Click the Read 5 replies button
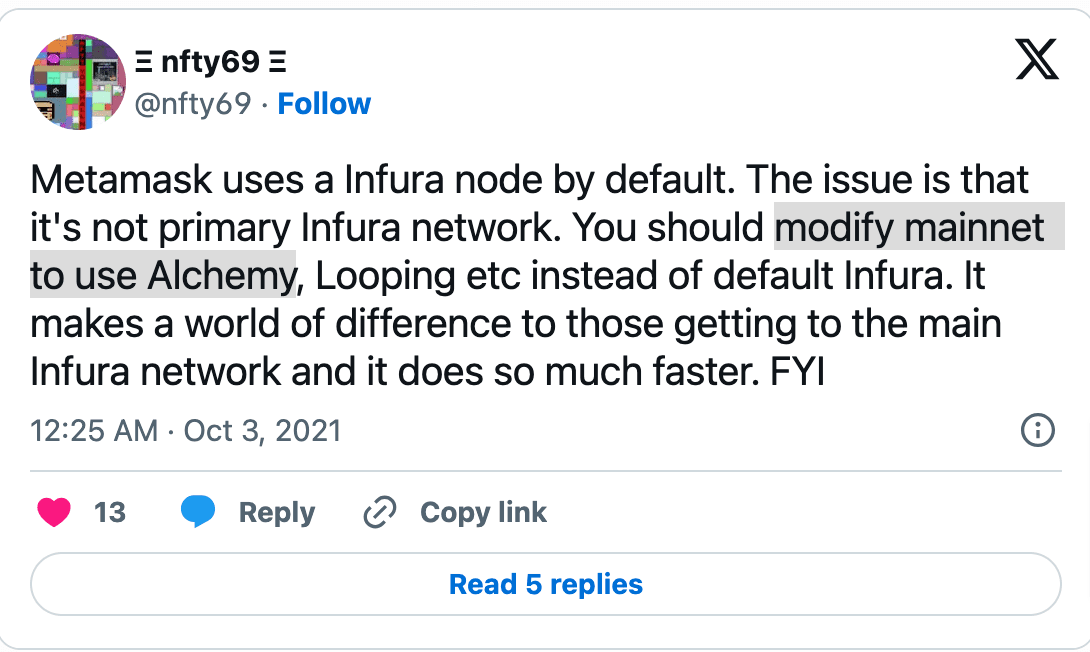Viewport: 1090px width, 652px height. (545, 584)
